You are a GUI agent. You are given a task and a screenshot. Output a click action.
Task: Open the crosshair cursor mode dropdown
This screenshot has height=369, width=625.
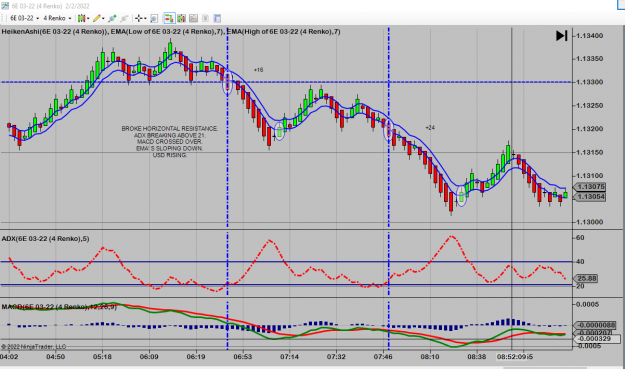click(140, 18)
